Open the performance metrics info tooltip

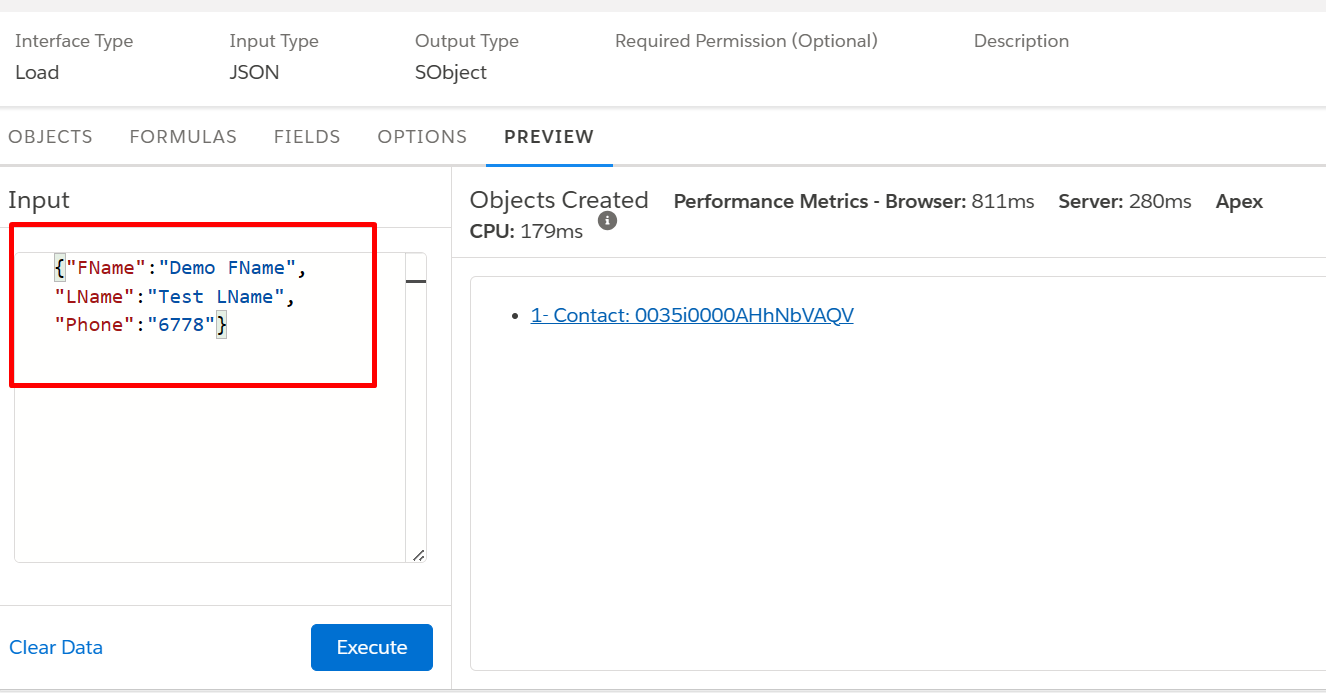(x=607, y=221)
